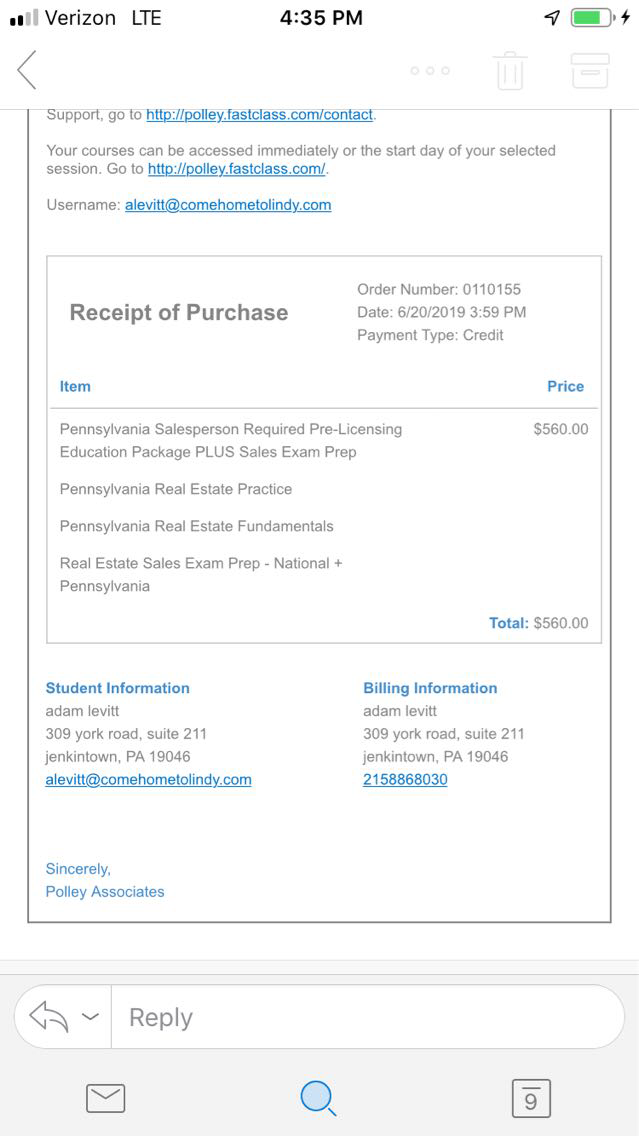Tap the location services arrow icon
Image resolution: width=639 pixels, height=1136 pixels.
pyautogui.click(x=552, y=18)
